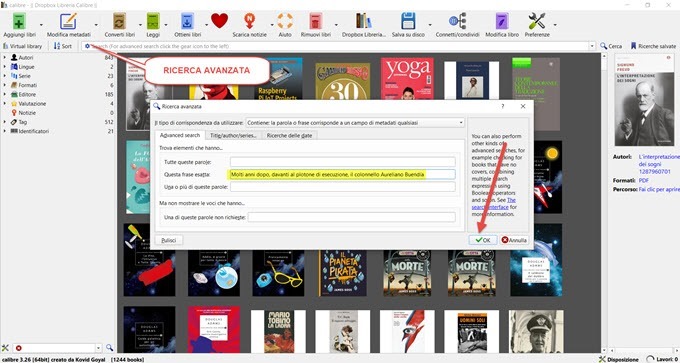Open the Leggi book viewer icon
This screenshot has height=363, width=680.
[153, 21]
